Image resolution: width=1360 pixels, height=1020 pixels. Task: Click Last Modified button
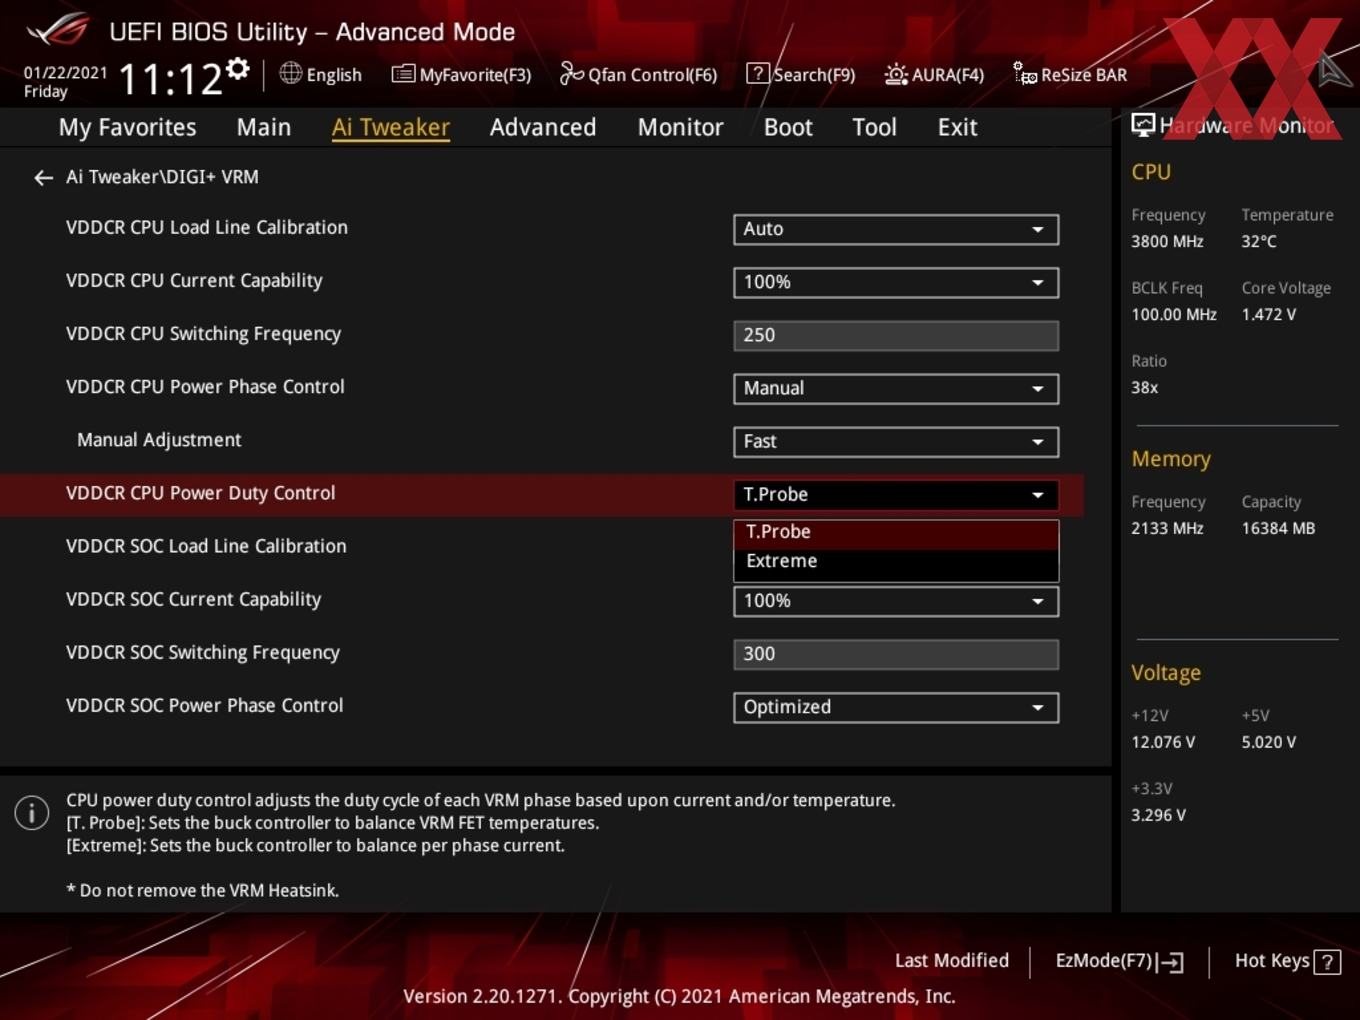951,961
